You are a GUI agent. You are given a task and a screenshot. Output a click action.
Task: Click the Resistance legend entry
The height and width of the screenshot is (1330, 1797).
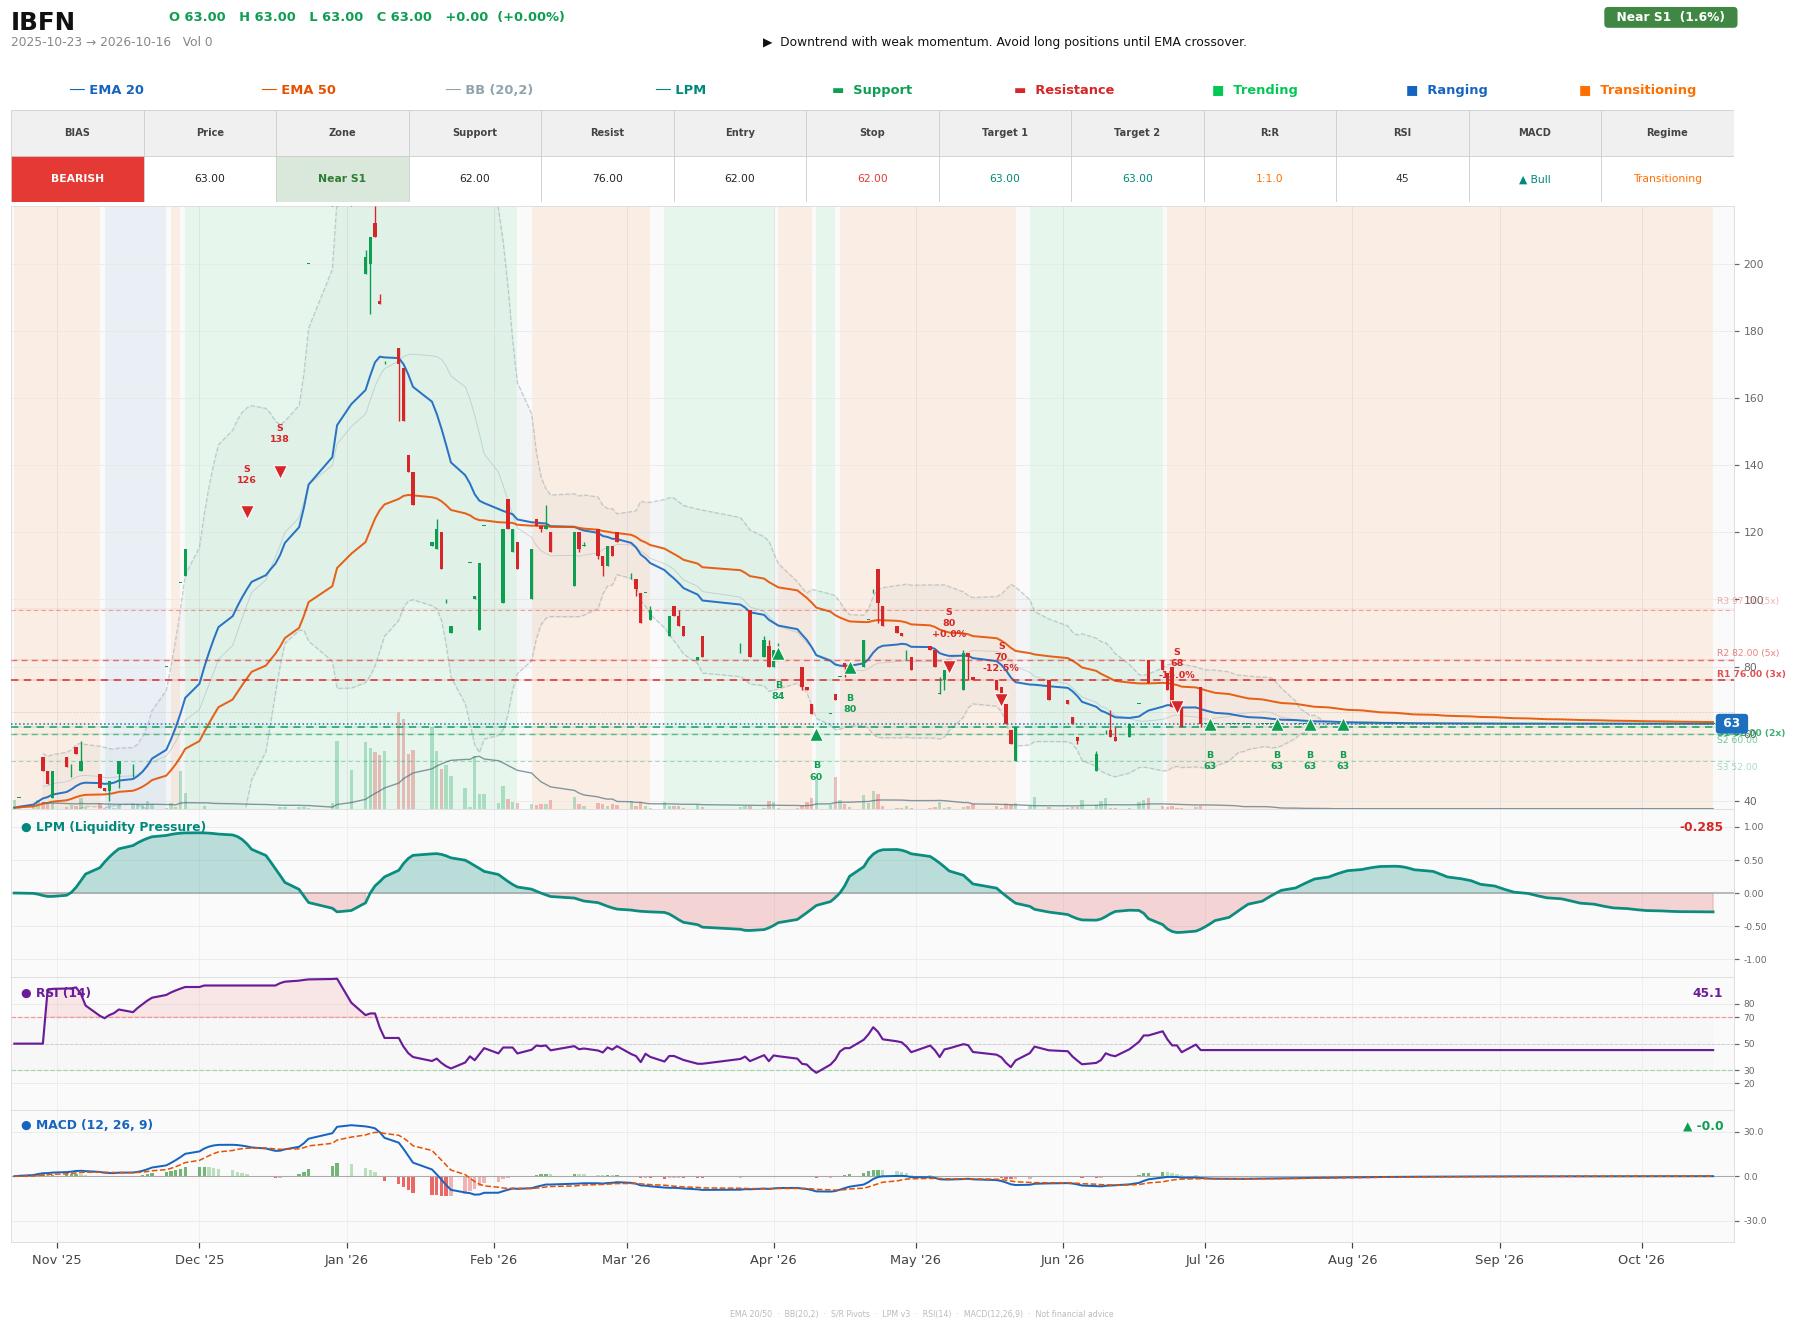click(1064, 90)
